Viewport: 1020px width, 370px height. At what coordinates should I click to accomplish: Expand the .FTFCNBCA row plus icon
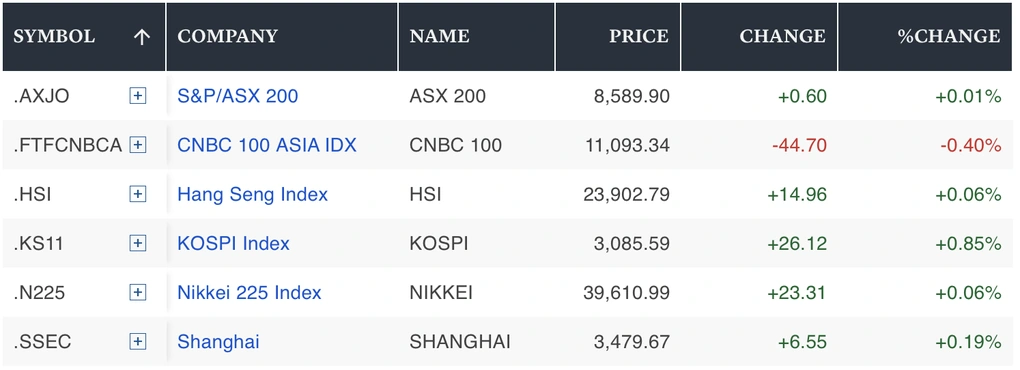137,145
